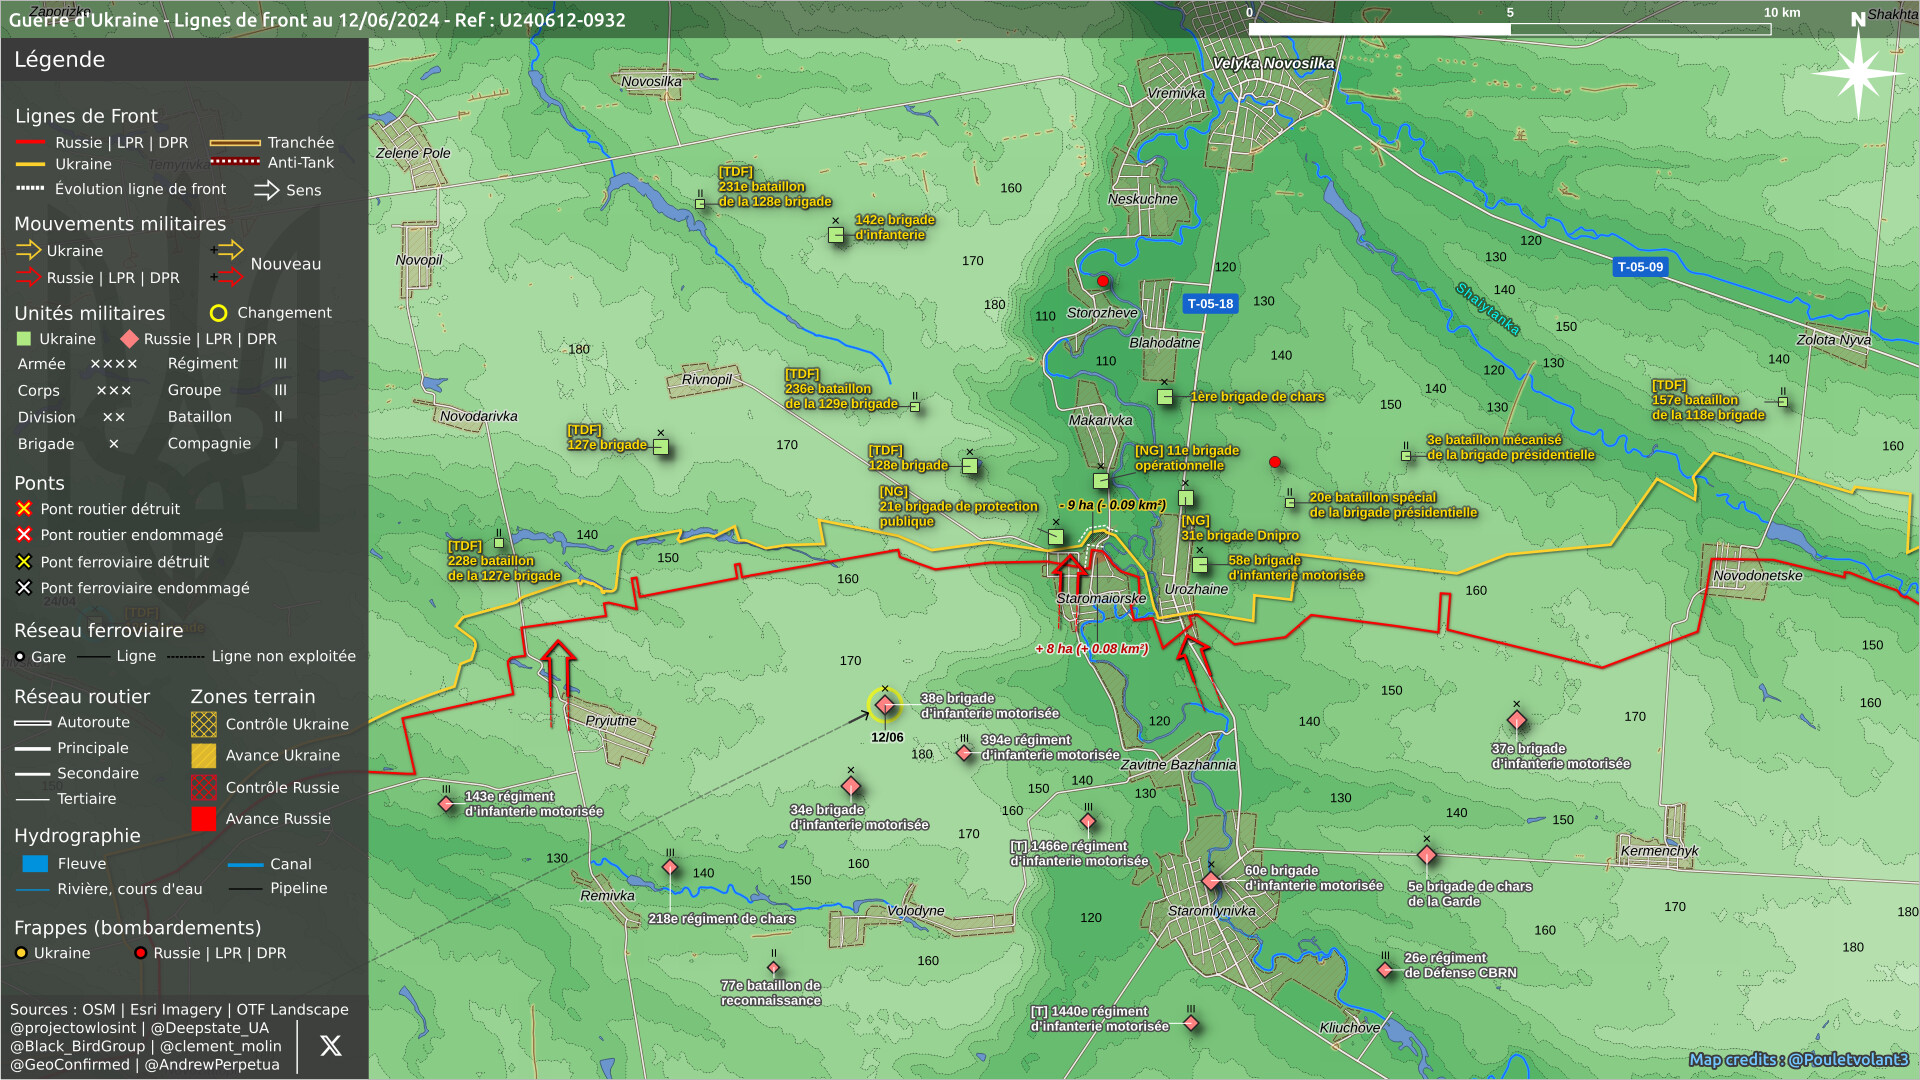The image size is (1920, 1080).
Task: Click the 1ère brigade de chars unit marker
Action: pyautogui.click(x=1164, y=397)
